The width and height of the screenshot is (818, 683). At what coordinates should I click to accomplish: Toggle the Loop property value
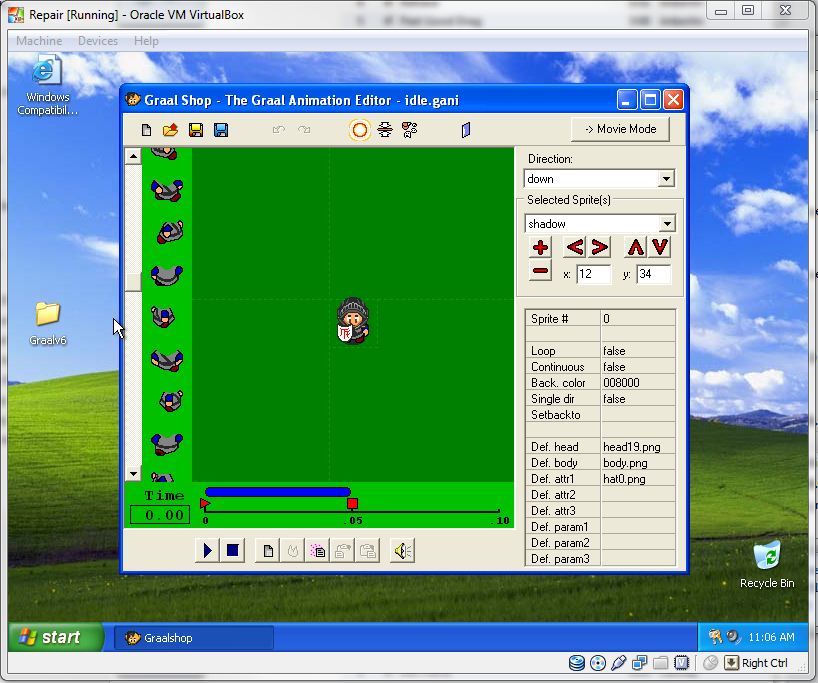click(x=637, y=351)
